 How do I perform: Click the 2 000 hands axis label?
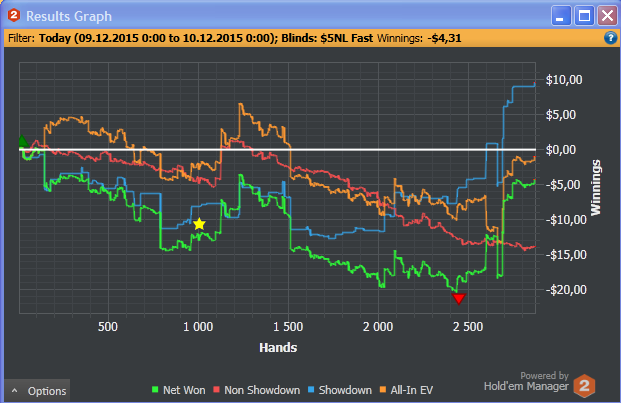tap(378, 327)
